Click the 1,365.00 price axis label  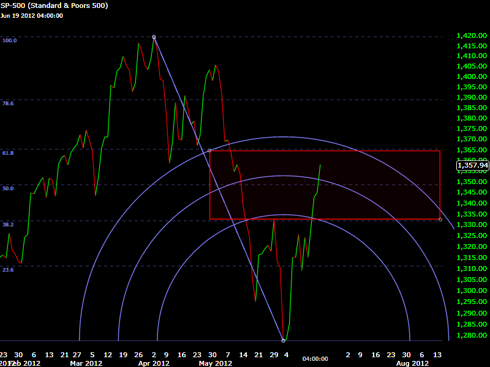pos(472,150)
